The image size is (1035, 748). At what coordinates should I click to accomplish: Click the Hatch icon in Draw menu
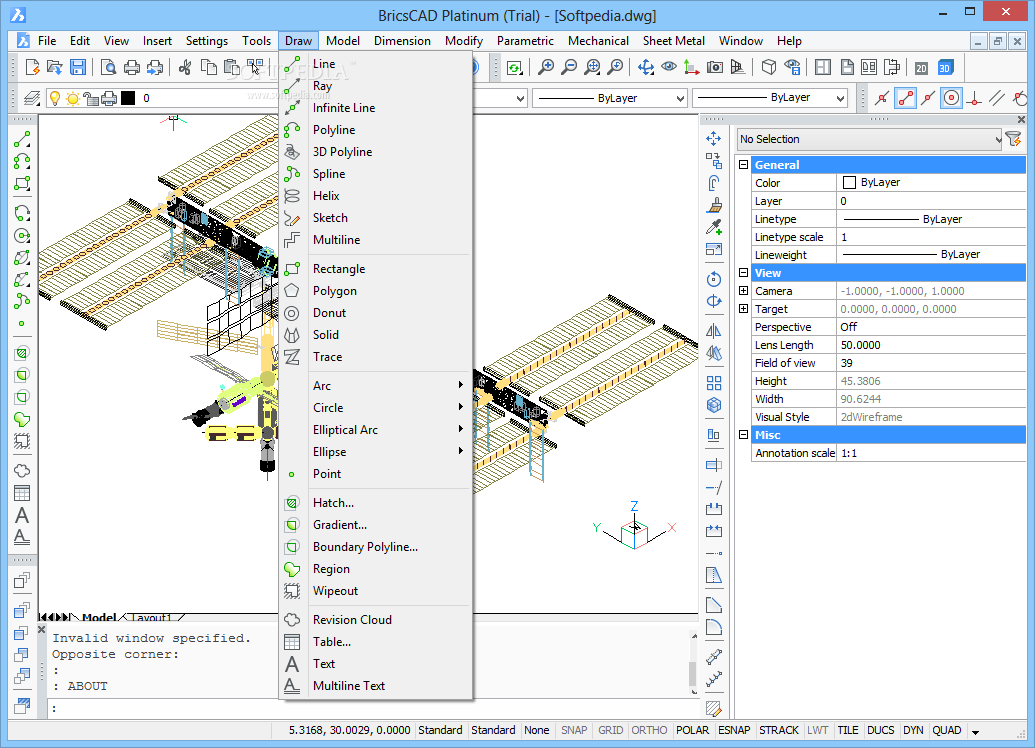(x=292, y=503)
